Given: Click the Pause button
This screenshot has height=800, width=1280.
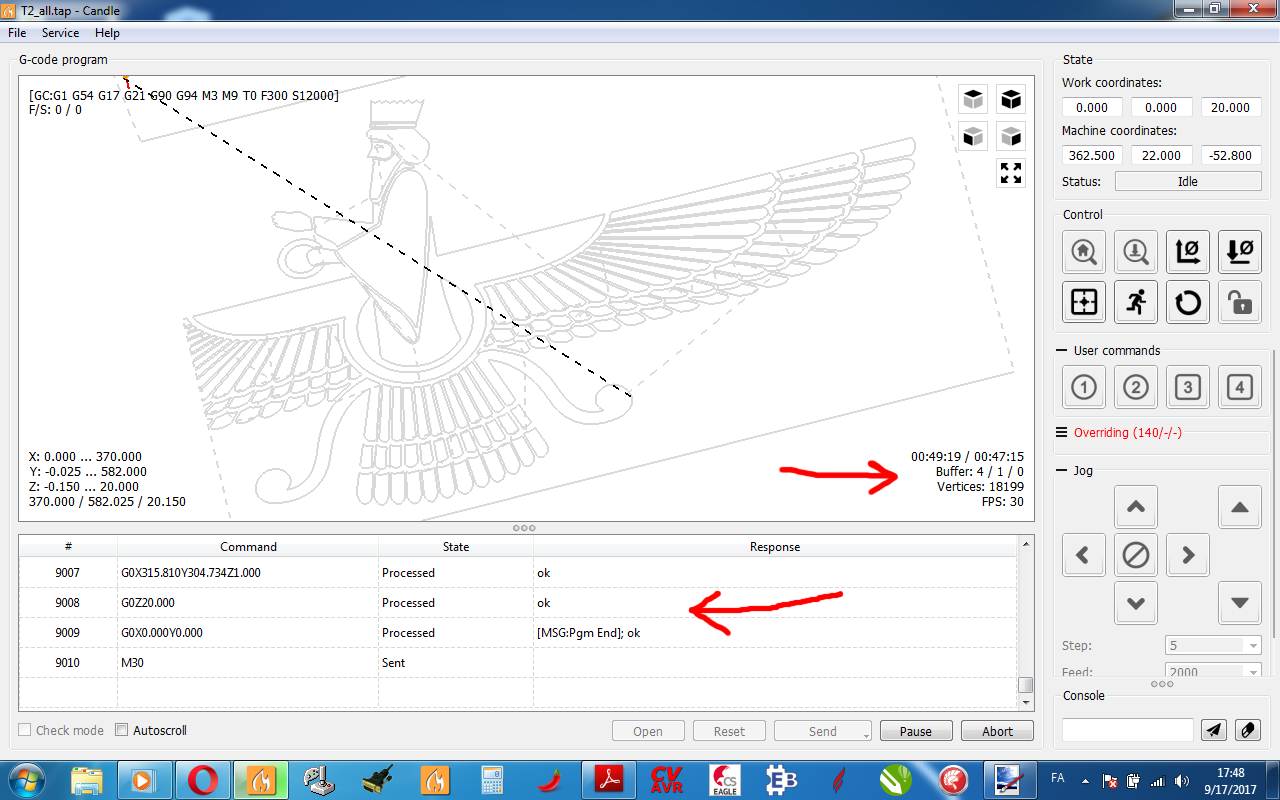Looking at the screenshot, I should [x=916, y=731].
